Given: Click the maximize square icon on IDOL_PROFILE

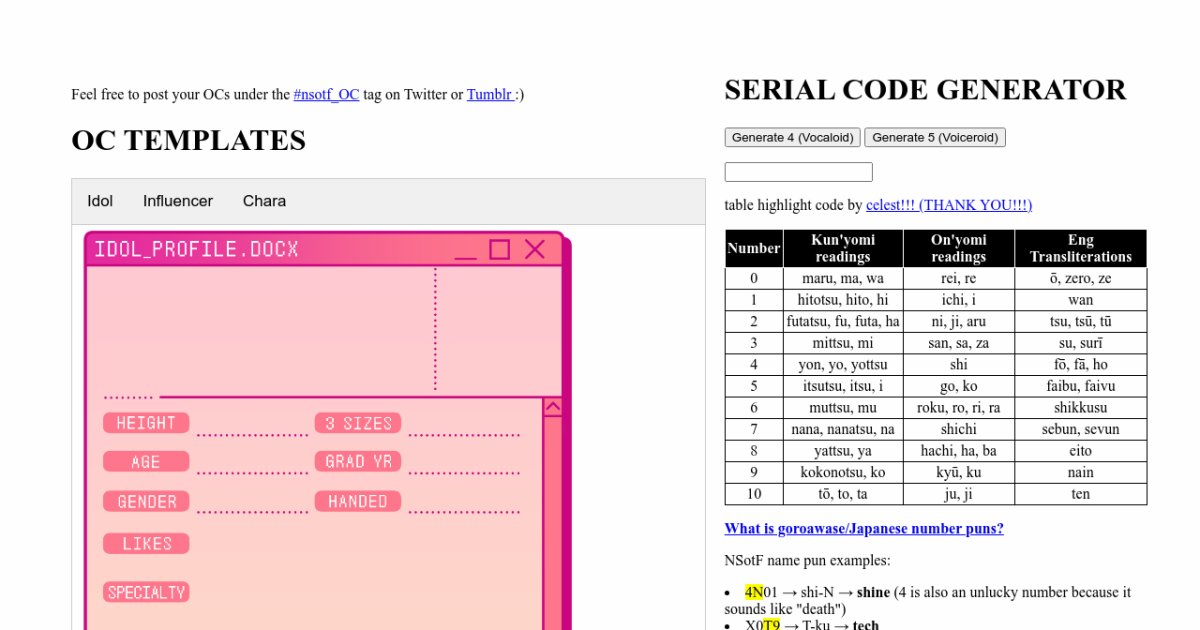Looking at the screenshot, I should coord(499,249).
